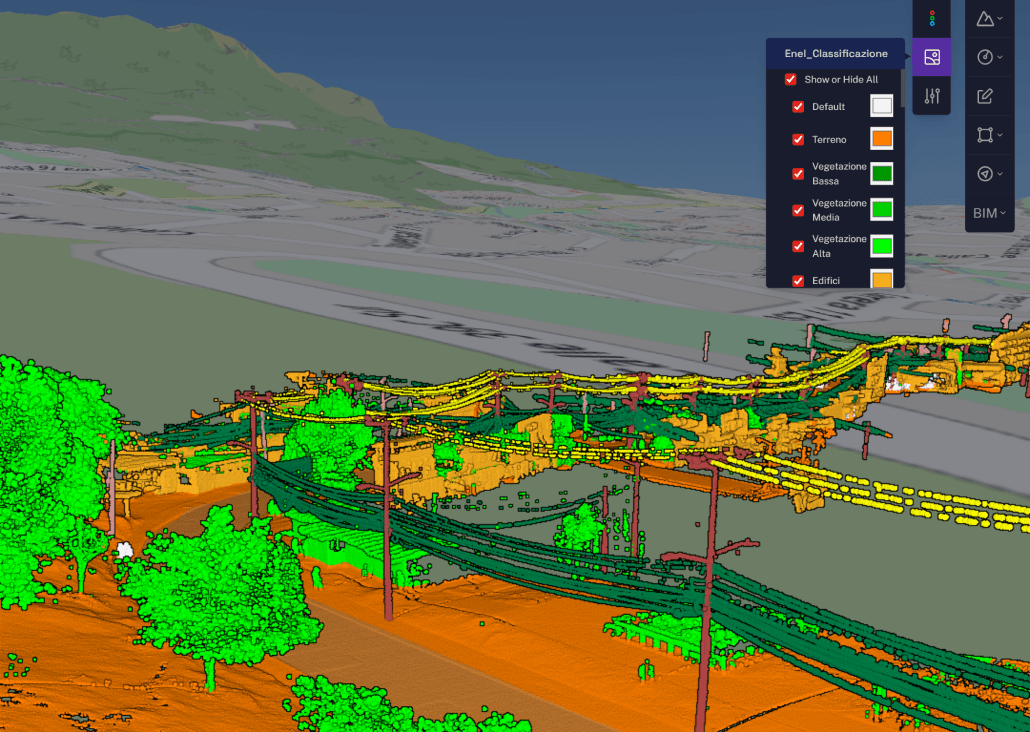Screen dimensions: 1030x732
Task: Click the Vegetazione Media label
Action: coord(825,210)
